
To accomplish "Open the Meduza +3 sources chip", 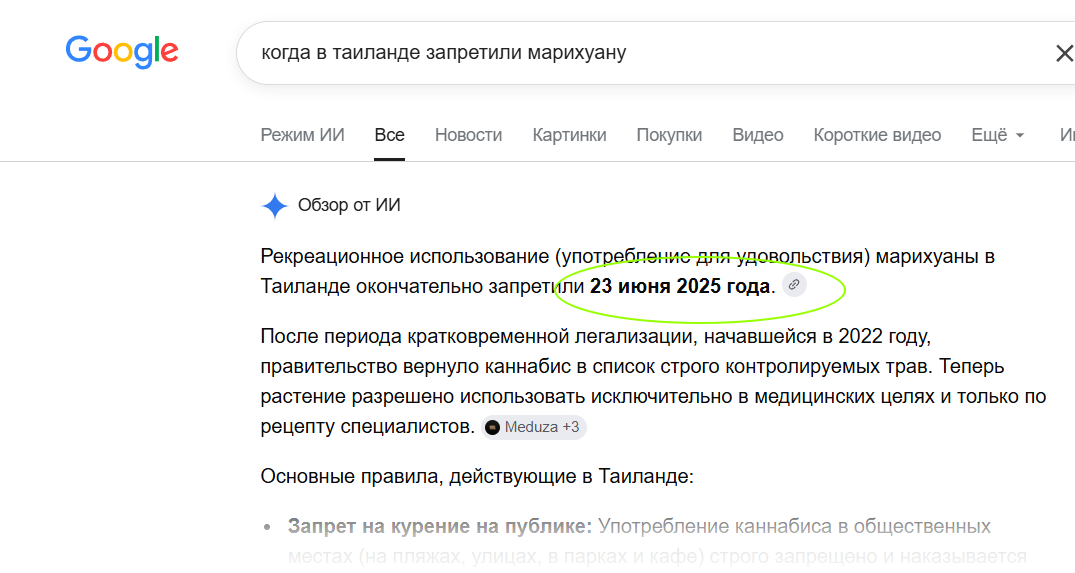I will pos(533,427).
